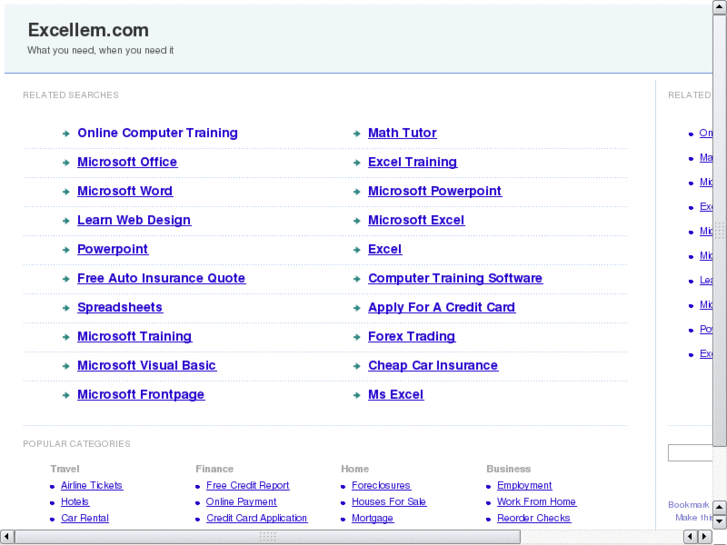Open Free Auto Insurance Quote link
Screen dimensions: 727x545
[x=161, y=278]
